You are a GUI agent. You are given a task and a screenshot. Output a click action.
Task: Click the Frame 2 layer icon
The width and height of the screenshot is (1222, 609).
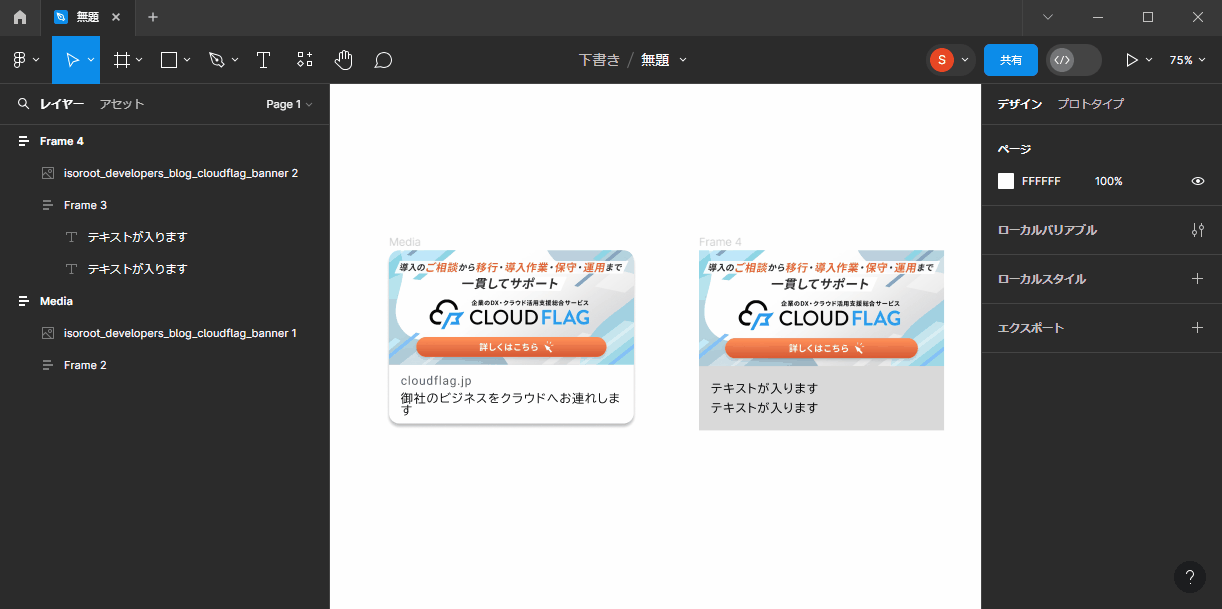click(47, 365)
